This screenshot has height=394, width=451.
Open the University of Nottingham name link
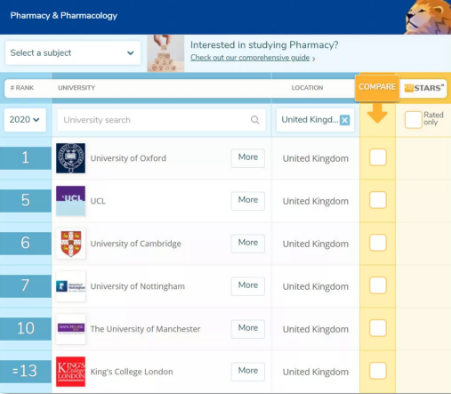[137, 286]
